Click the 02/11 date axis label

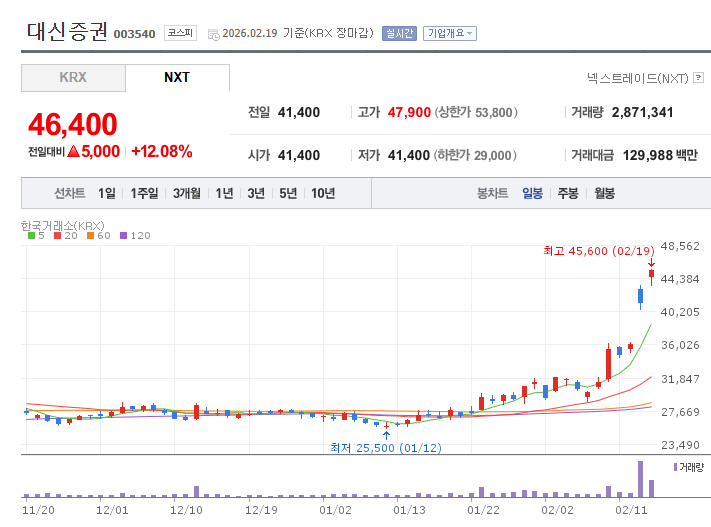coord(631,510)
